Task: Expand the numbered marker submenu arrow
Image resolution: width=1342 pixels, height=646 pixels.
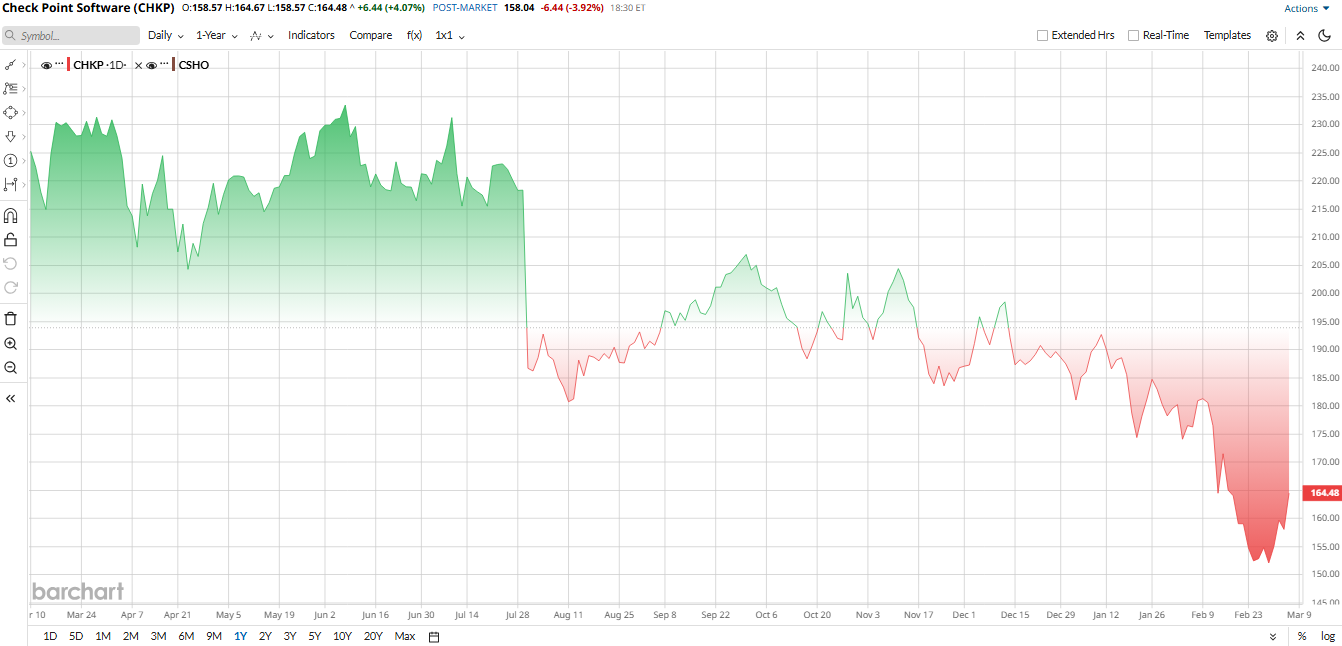Action: point(24,161)
